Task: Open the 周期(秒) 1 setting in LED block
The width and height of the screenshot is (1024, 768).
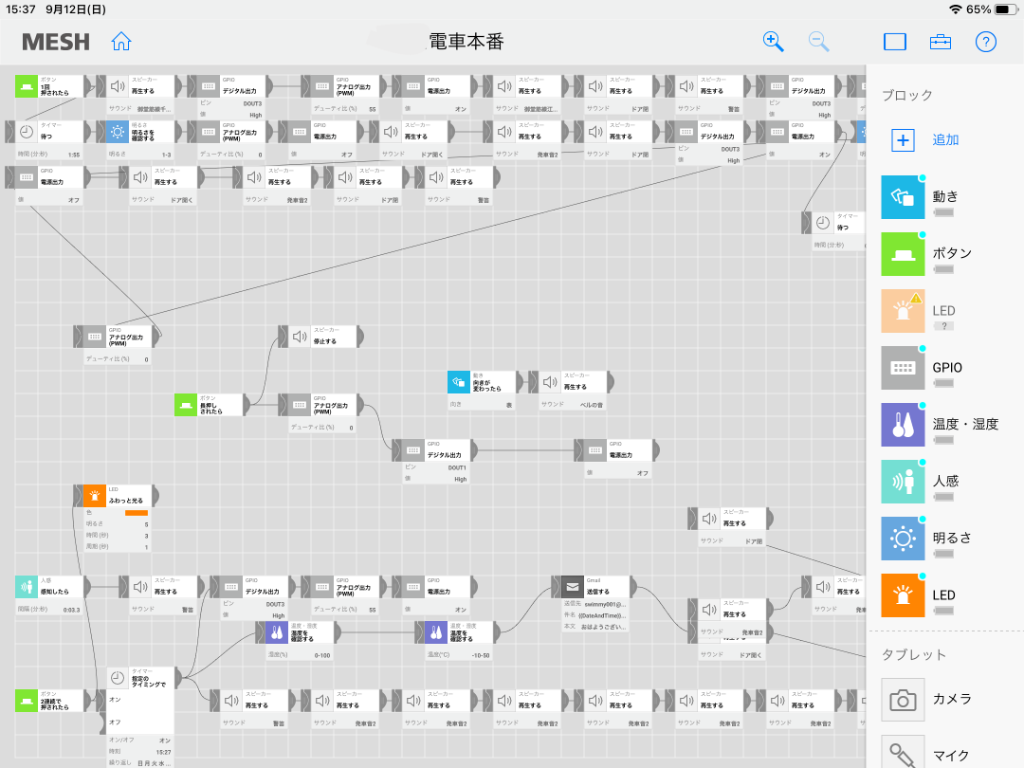Action: 117,547
